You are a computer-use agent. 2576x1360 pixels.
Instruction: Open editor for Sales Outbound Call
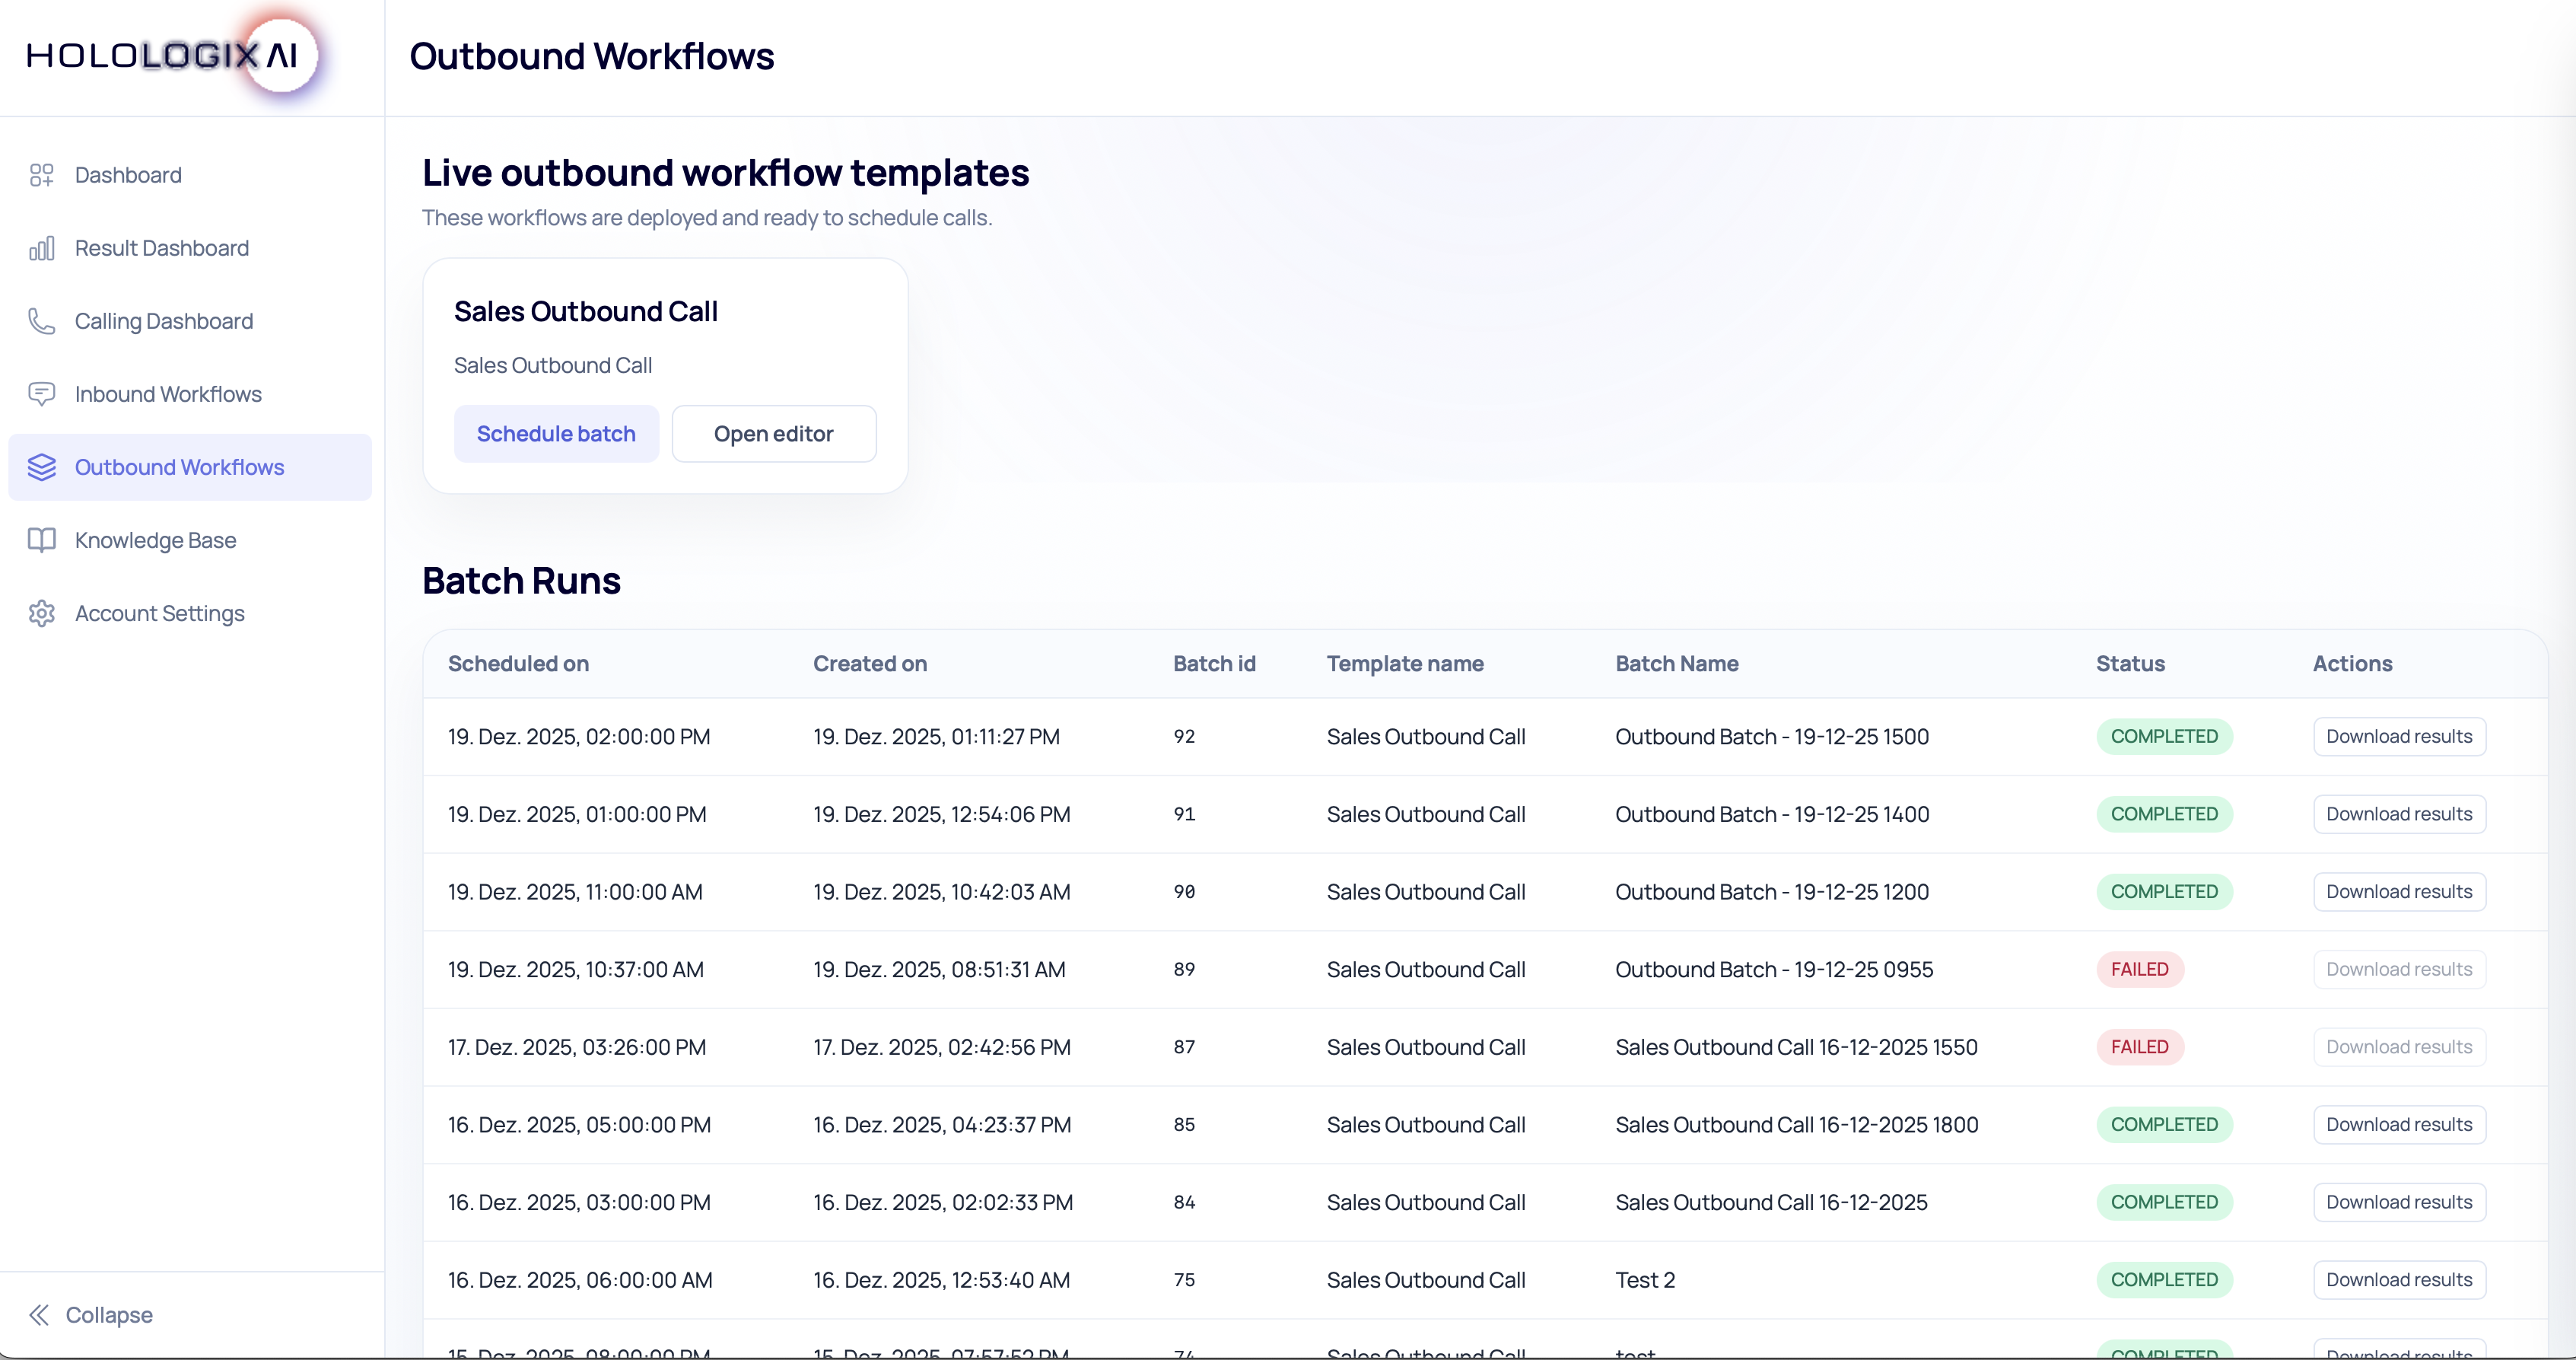(773, 434)
